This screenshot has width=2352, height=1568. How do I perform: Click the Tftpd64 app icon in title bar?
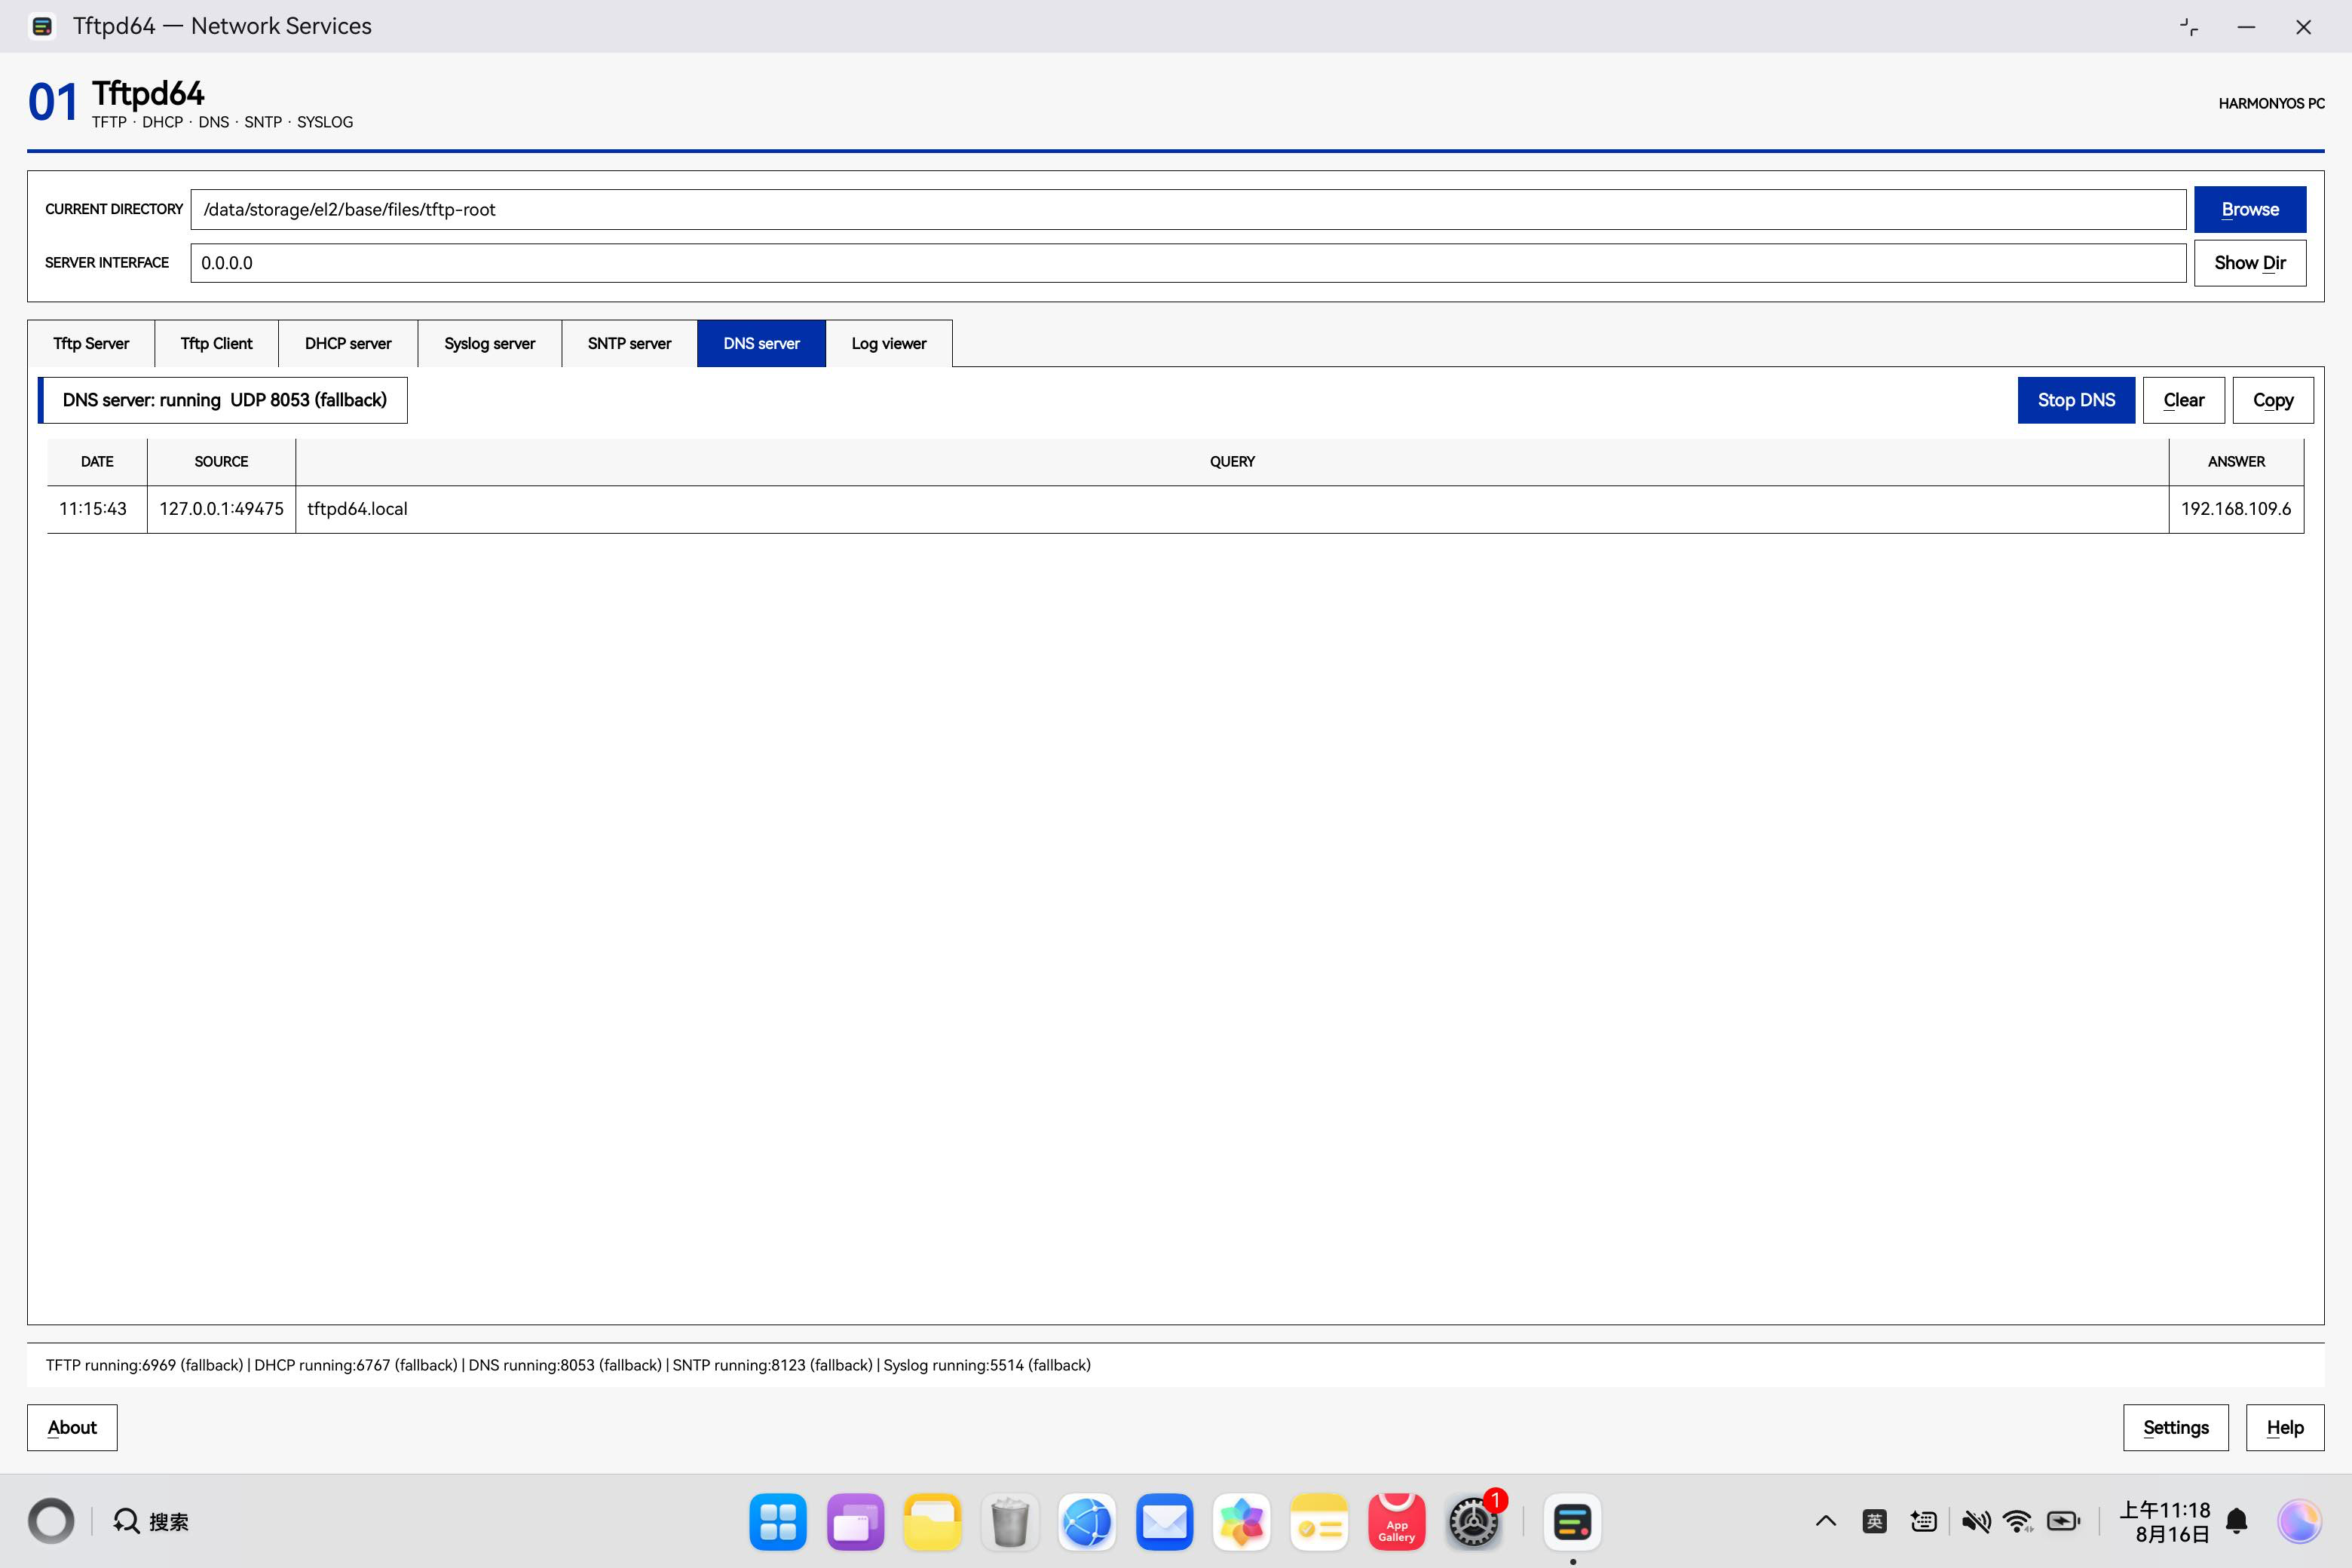click(42, 26)
